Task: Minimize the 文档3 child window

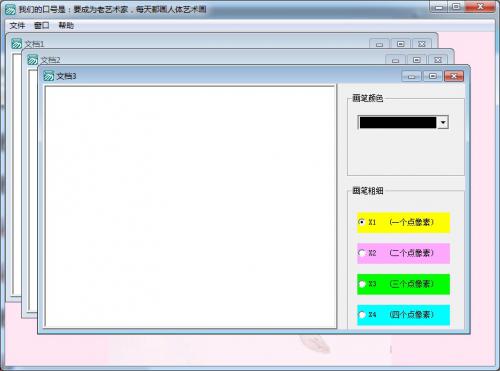Action: (x=412, y=76)
